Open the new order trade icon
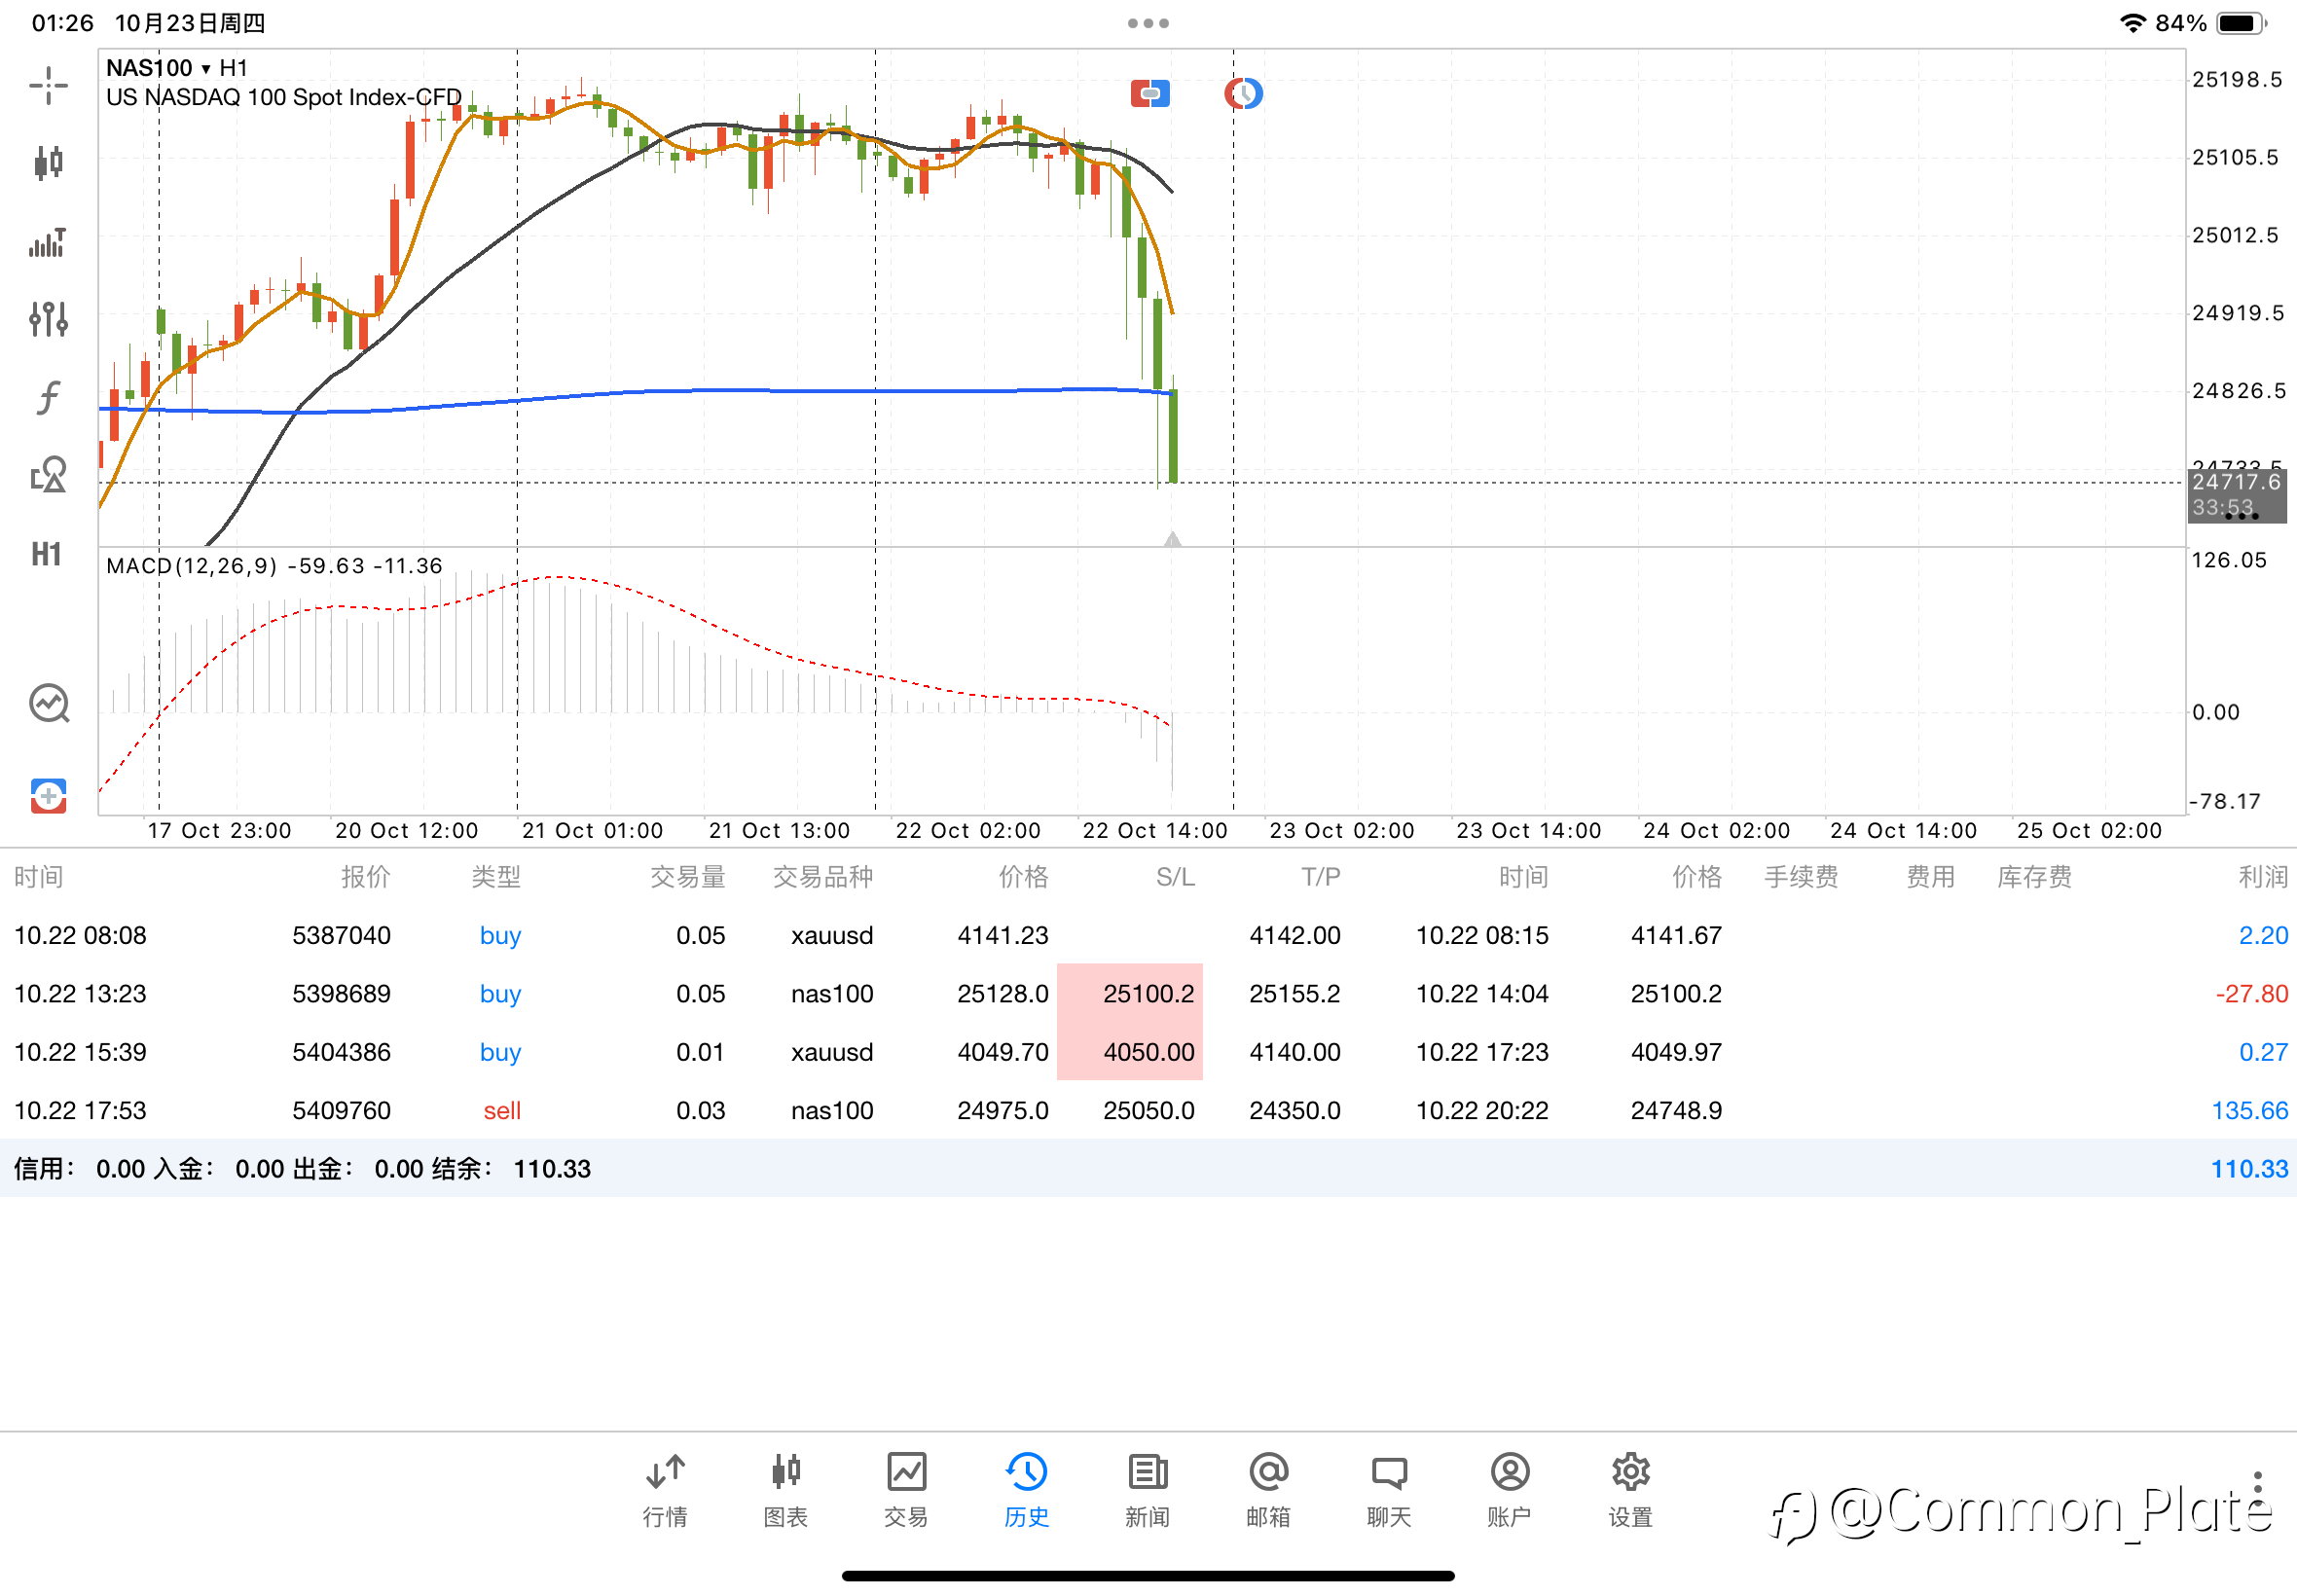 (48, 797)
